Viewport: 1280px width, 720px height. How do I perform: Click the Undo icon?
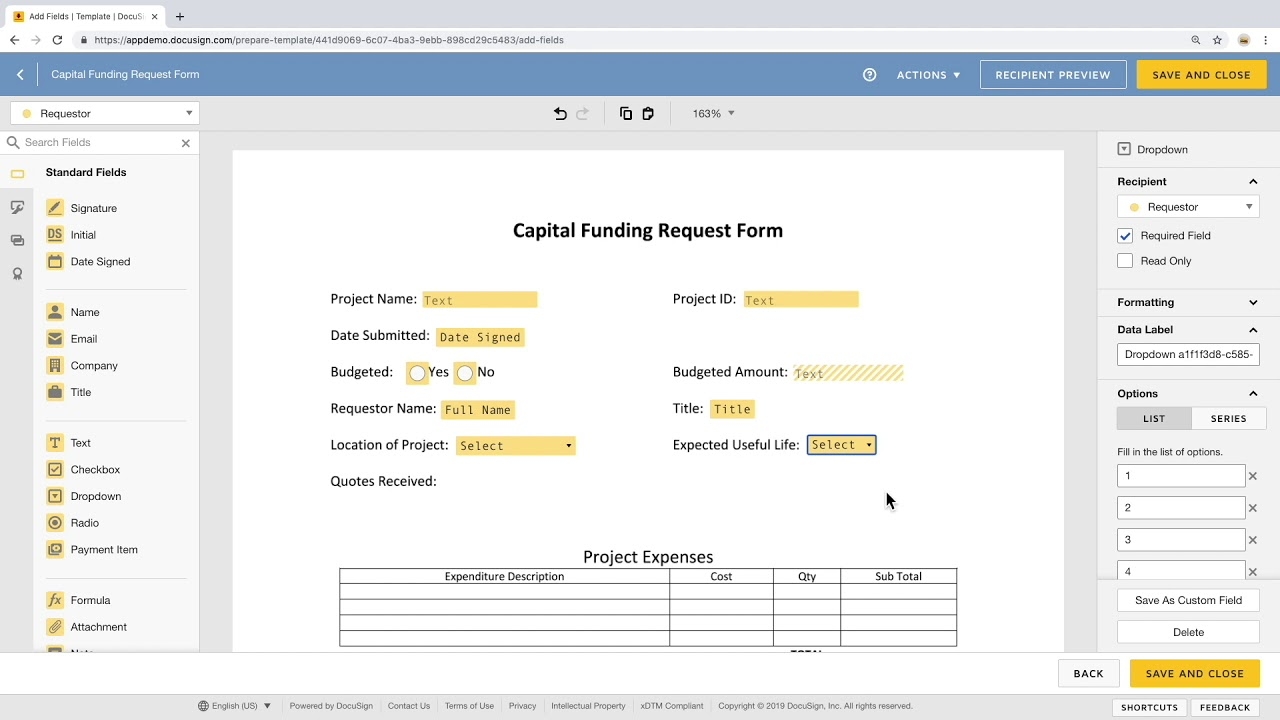(x=559, y=113)
